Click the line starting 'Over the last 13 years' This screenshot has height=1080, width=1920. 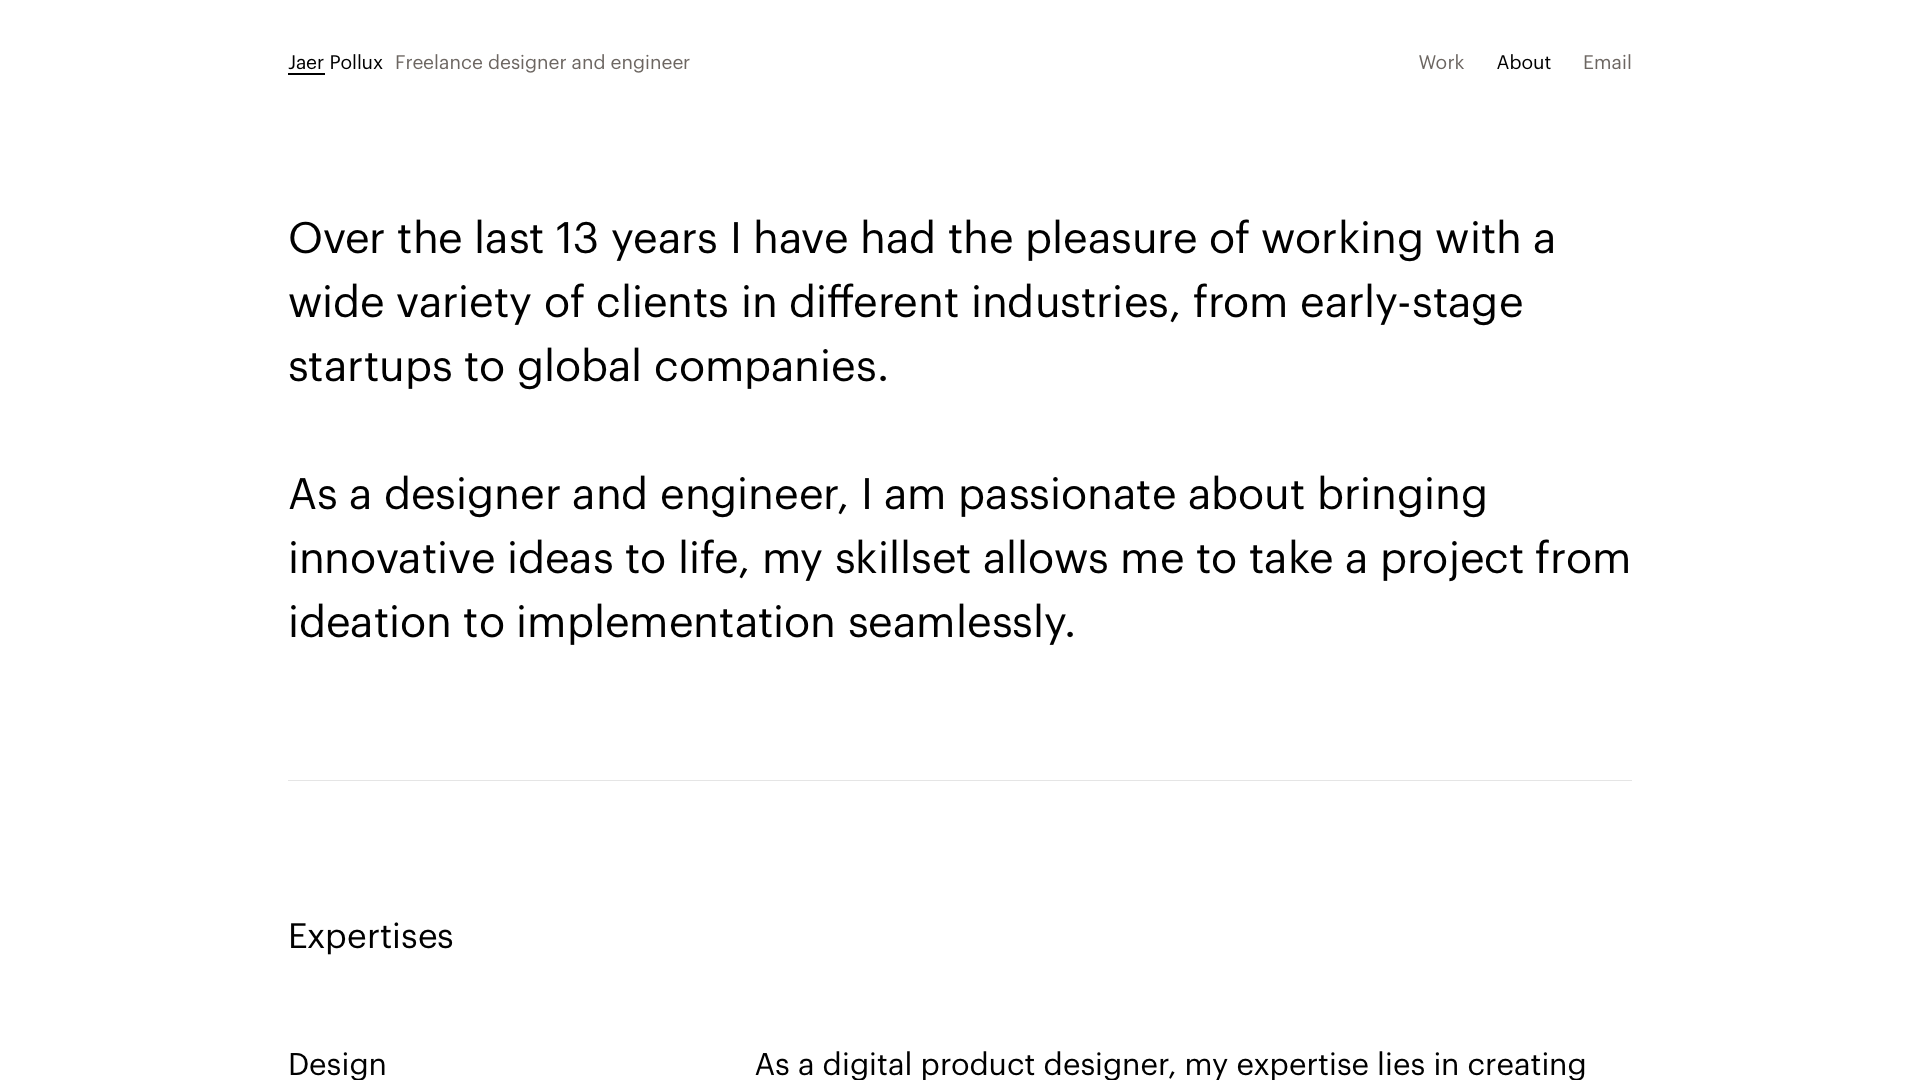[x=921, y=239]
